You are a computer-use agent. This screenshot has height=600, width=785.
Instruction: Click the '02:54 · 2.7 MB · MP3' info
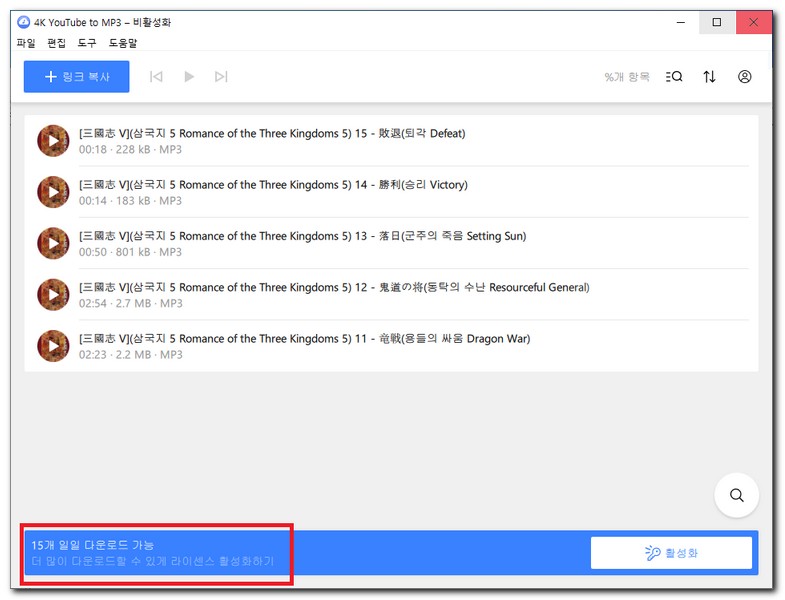pos(131,303)
